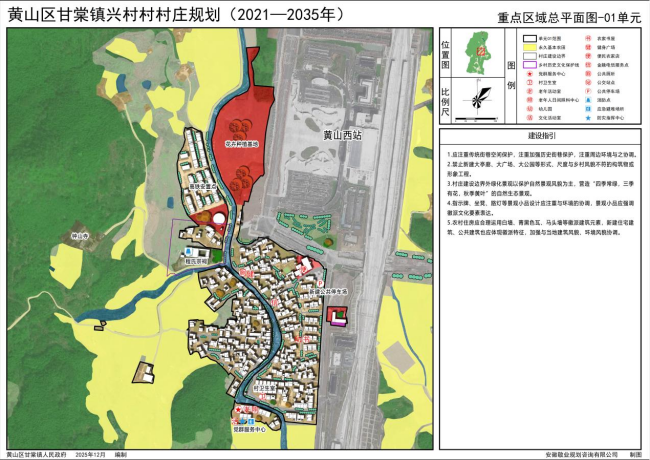Click the 公共停车场 P legend icon
Screen dimensions: 650x460
point(588,91)
